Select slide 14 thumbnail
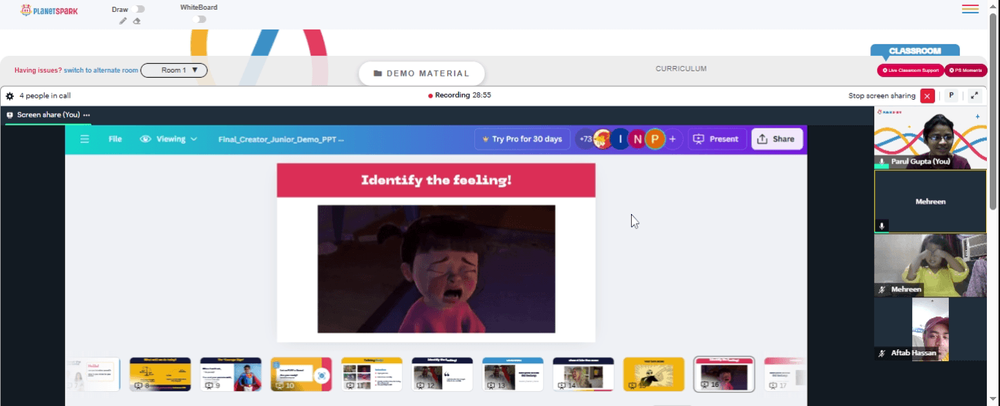 [583, 374]
